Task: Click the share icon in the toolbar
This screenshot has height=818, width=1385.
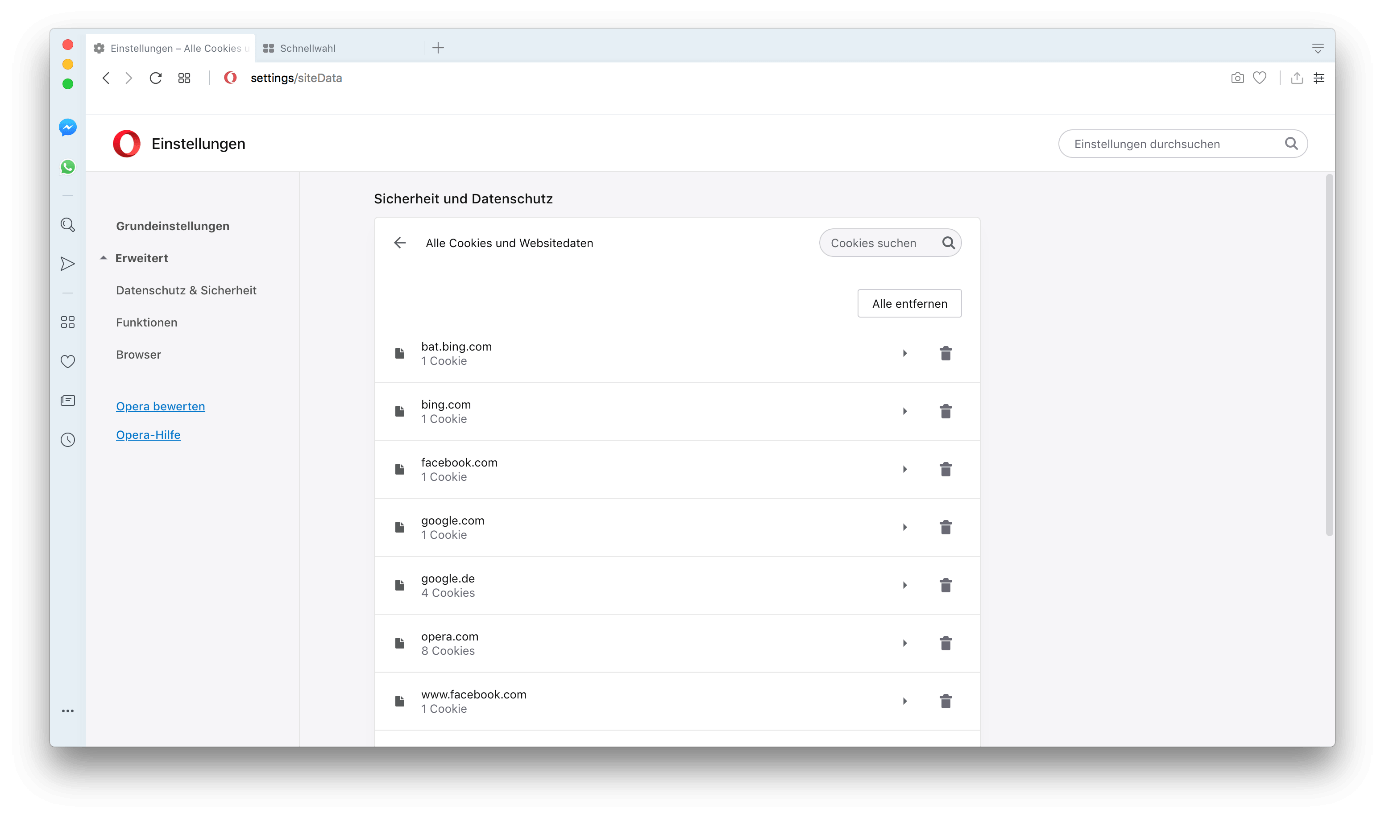Action: pyautogui.click(x=1297, y=78)
